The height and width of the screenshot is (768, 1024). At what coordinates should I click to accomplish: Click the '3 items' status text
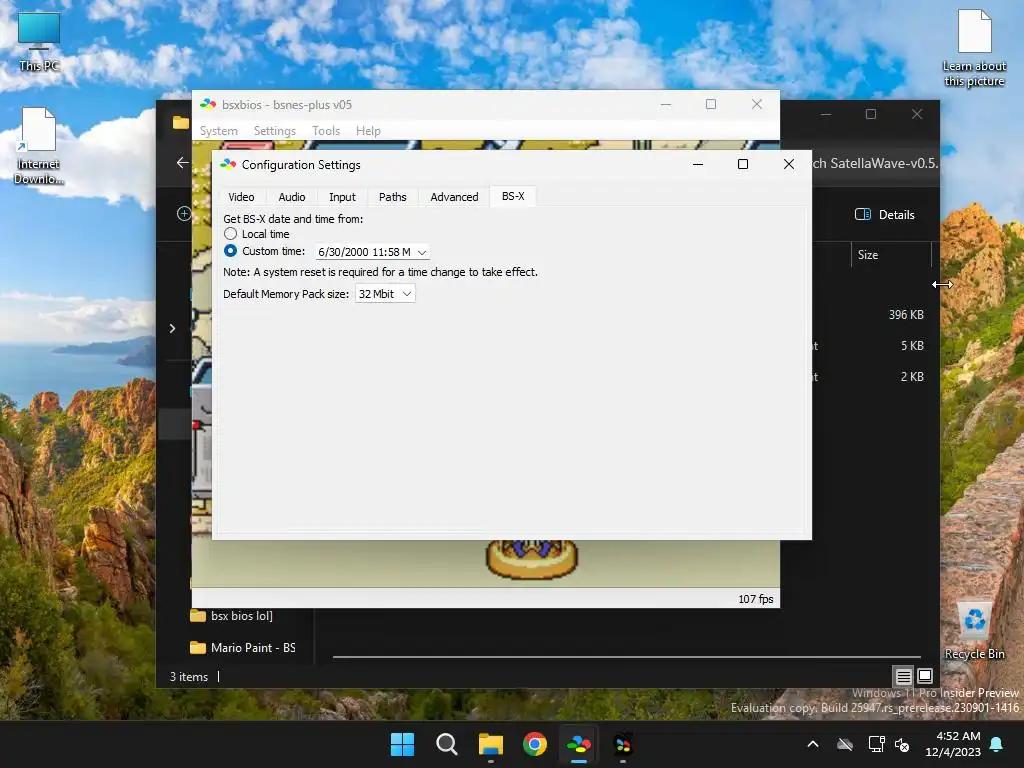[x=189, y=677]
